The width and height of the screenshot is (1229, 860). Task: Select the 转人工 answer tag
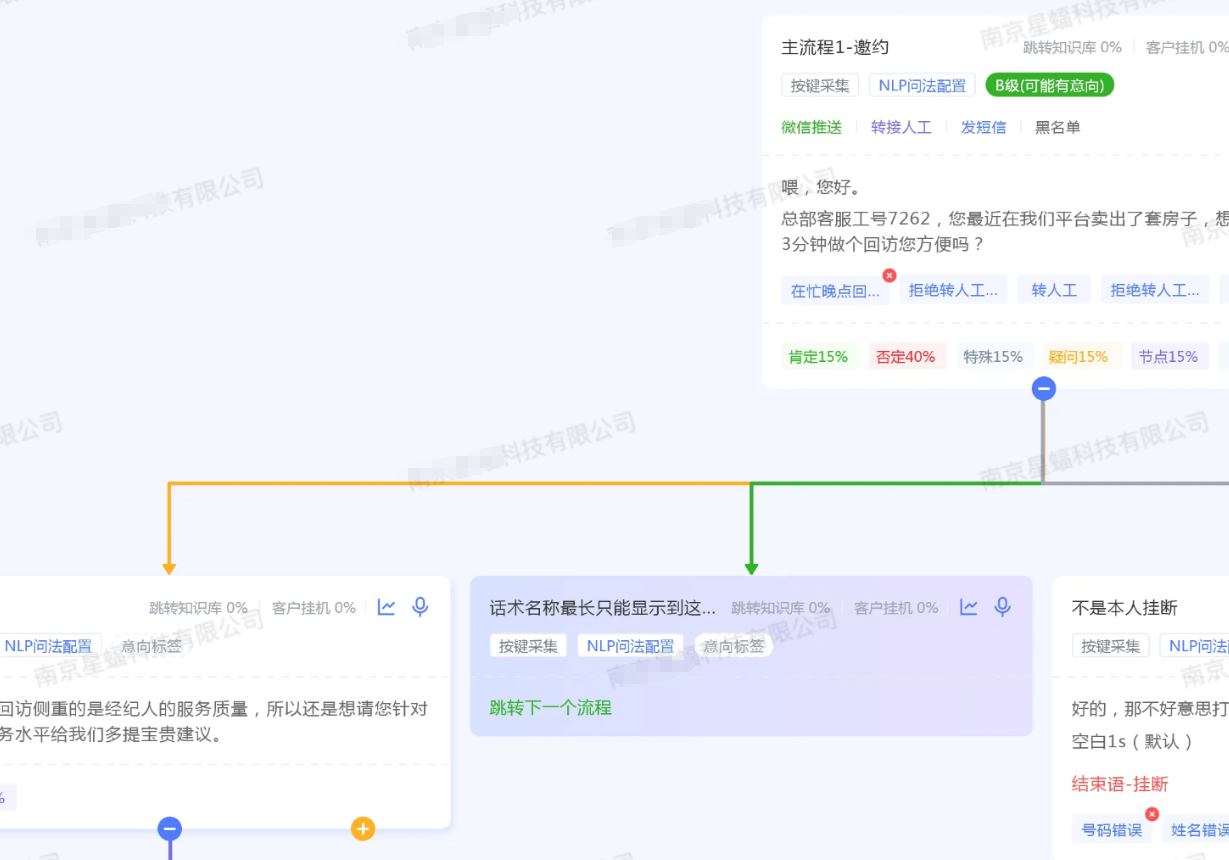(1054, 290)
